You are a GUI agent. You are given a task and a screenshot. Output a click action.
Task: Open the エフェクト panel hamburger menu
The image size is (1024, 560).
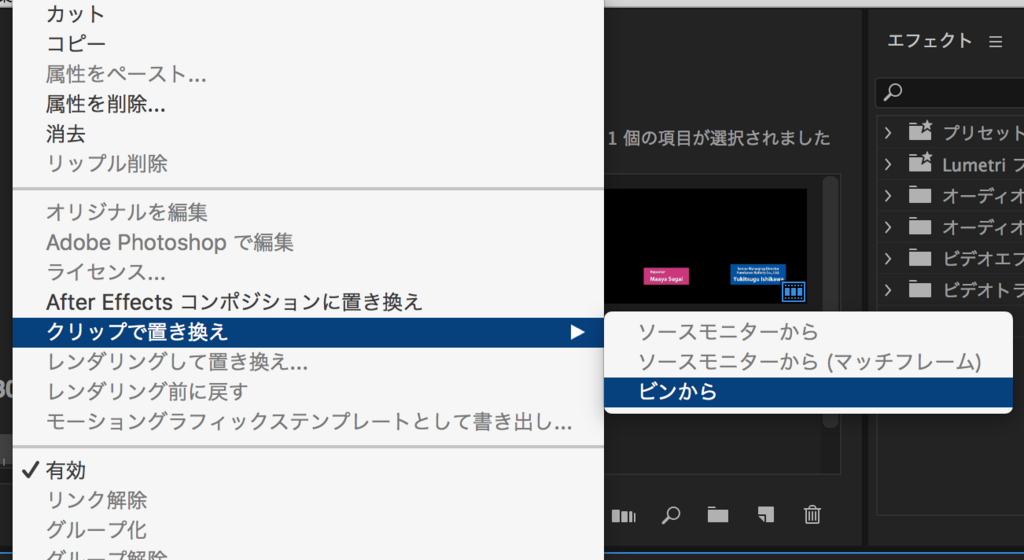coord(995,42)
